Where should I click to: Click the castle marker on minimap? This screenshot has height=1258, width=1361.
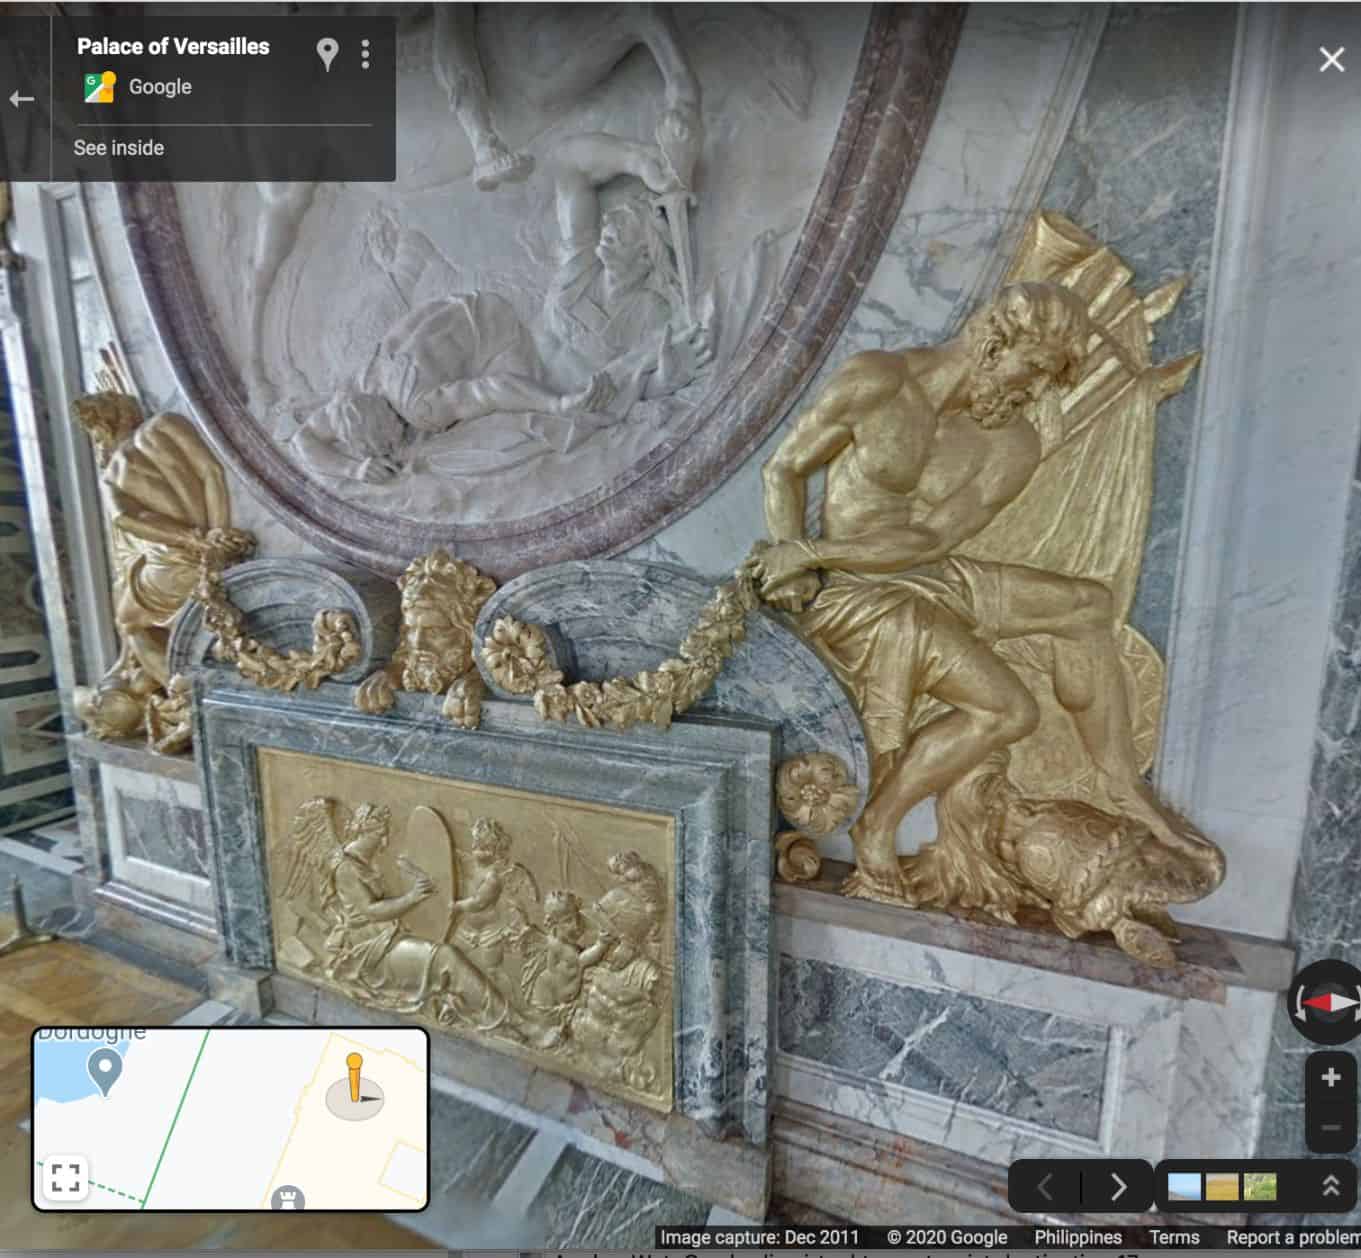coord(288,1198)
